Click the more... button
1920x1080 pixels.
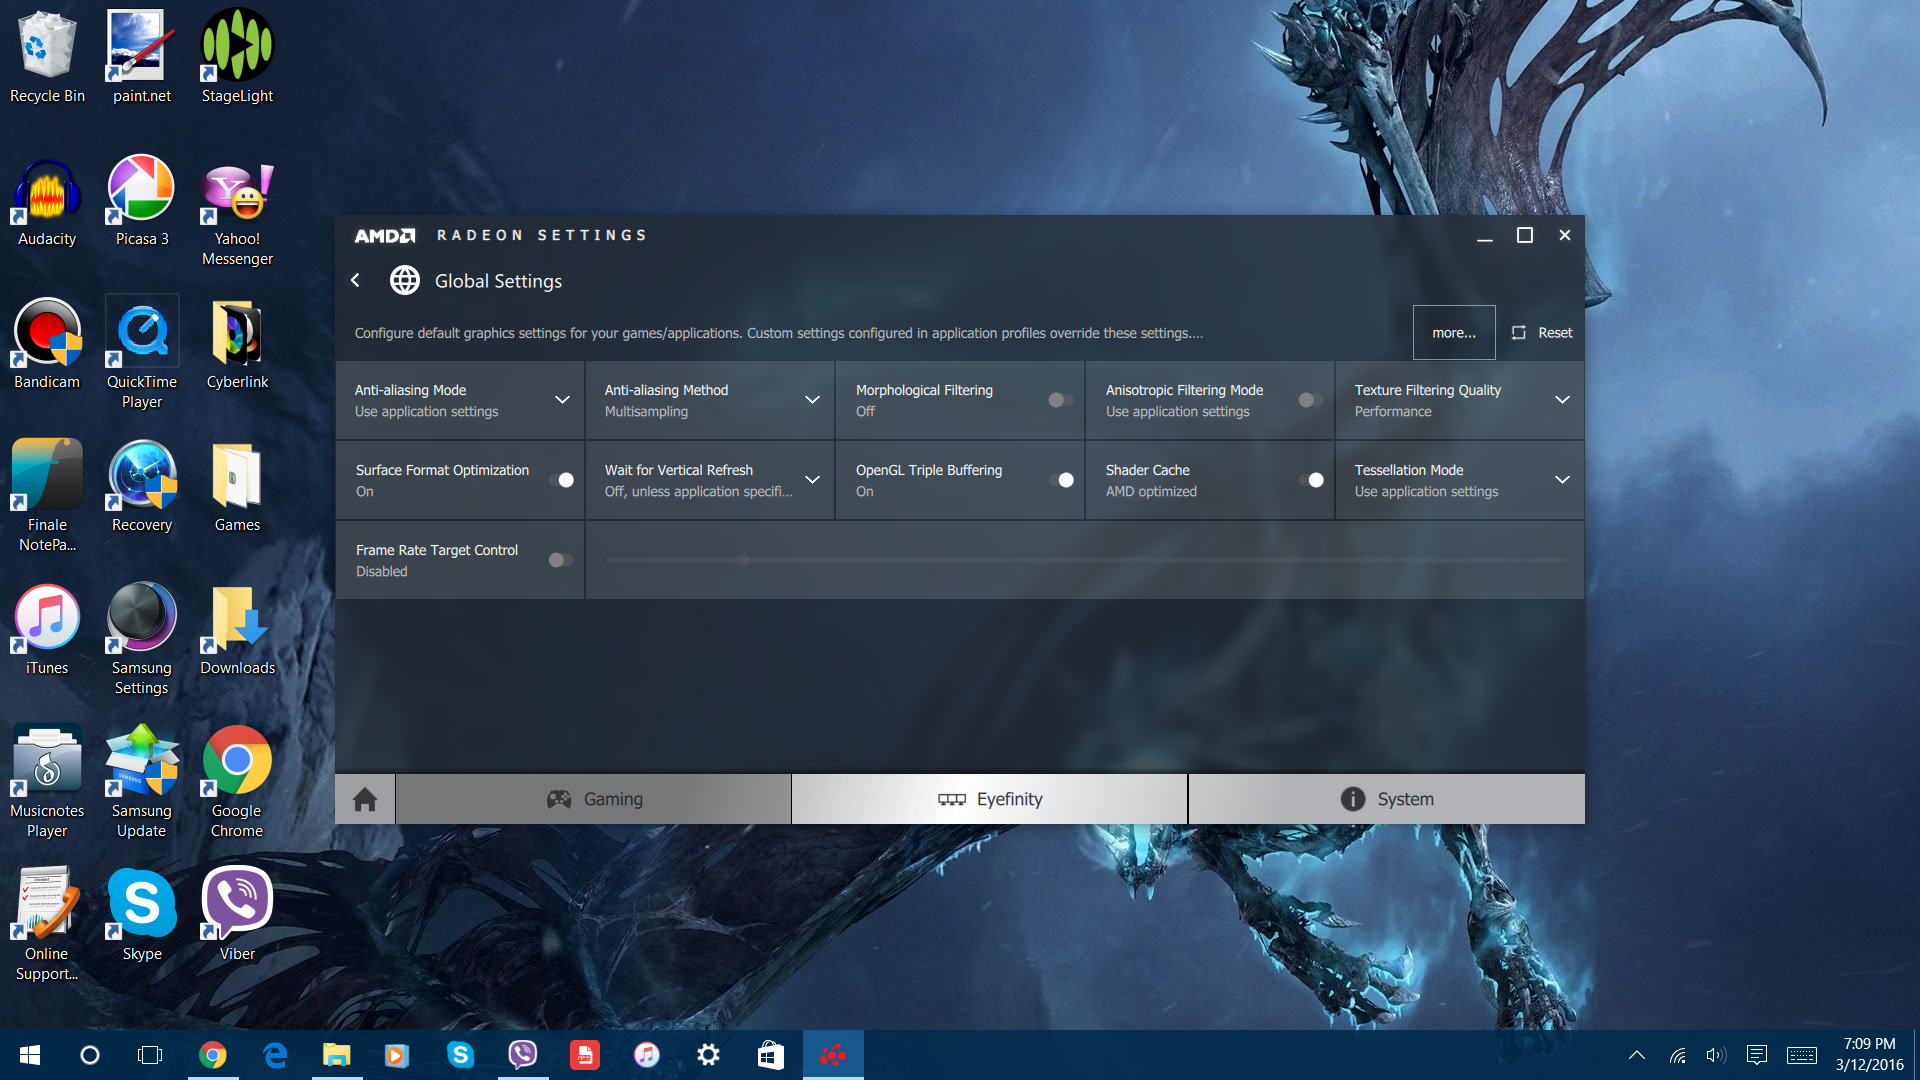[1454, 333]
